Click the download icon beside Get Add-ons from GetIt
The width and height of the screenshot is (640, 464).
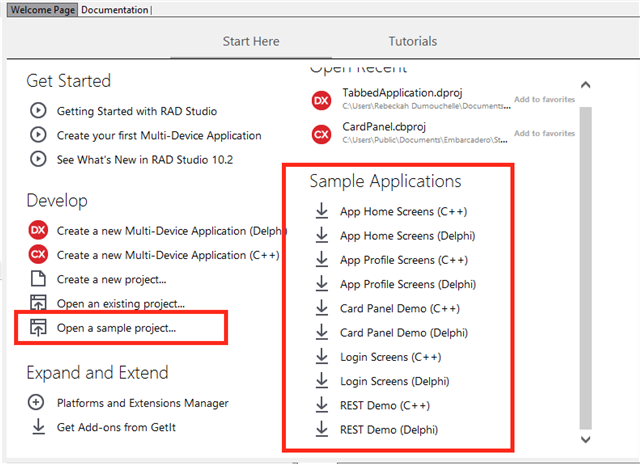pos(38,426)
